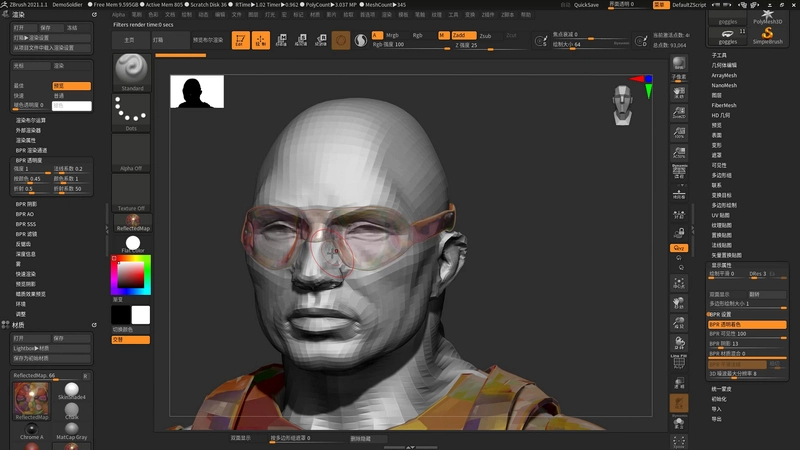Click the Rotate transform icon
The image size is (800, 450).
(320, 40)
